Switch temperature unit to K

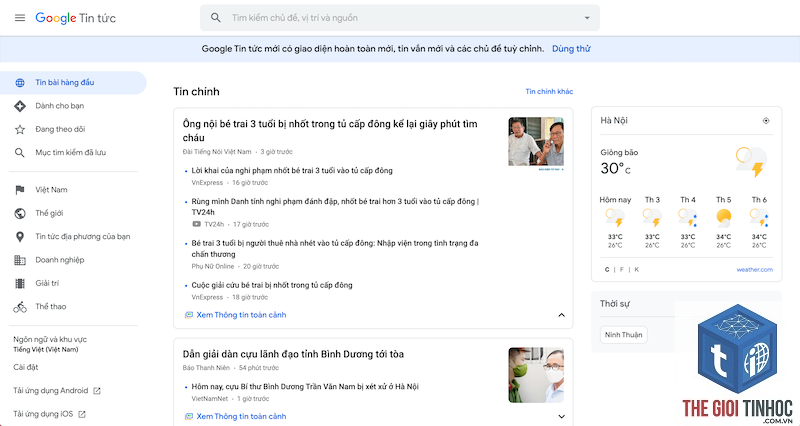click(636, 270)
